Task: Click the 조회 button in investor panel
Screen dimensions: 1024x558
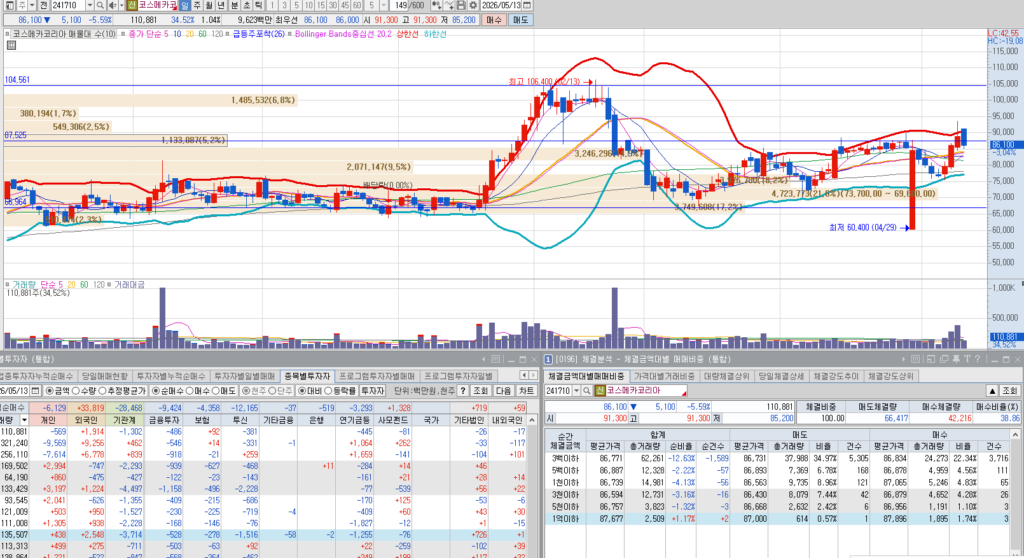Action: point(481,391)
